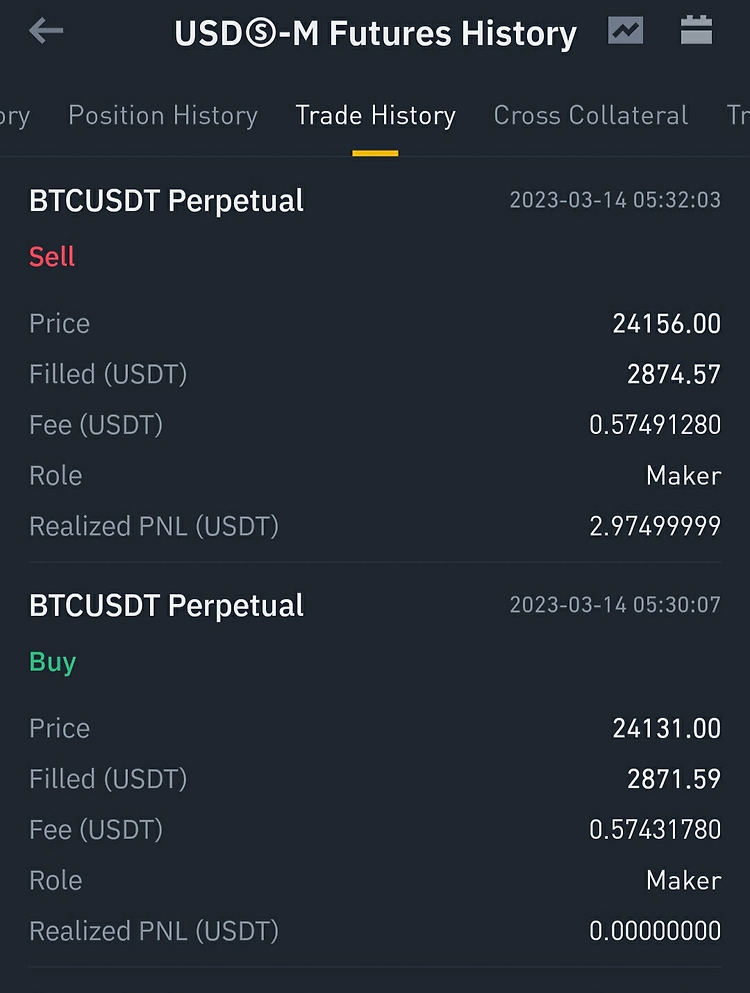Switch to Position History tab

point(163,115)
